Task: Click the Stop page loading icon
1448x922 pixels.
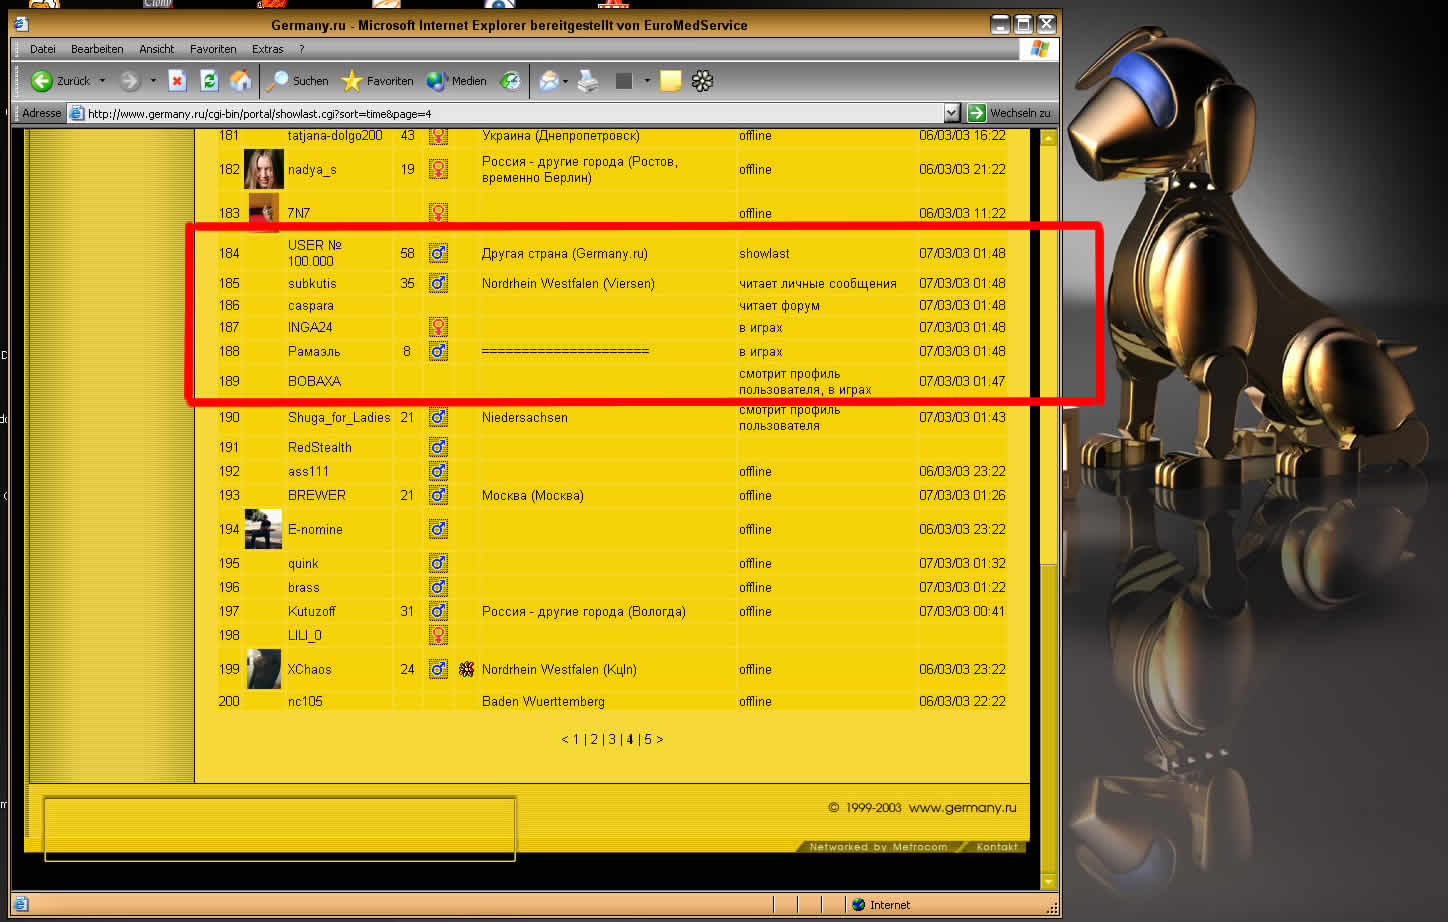Action: [x=177, y=81]
